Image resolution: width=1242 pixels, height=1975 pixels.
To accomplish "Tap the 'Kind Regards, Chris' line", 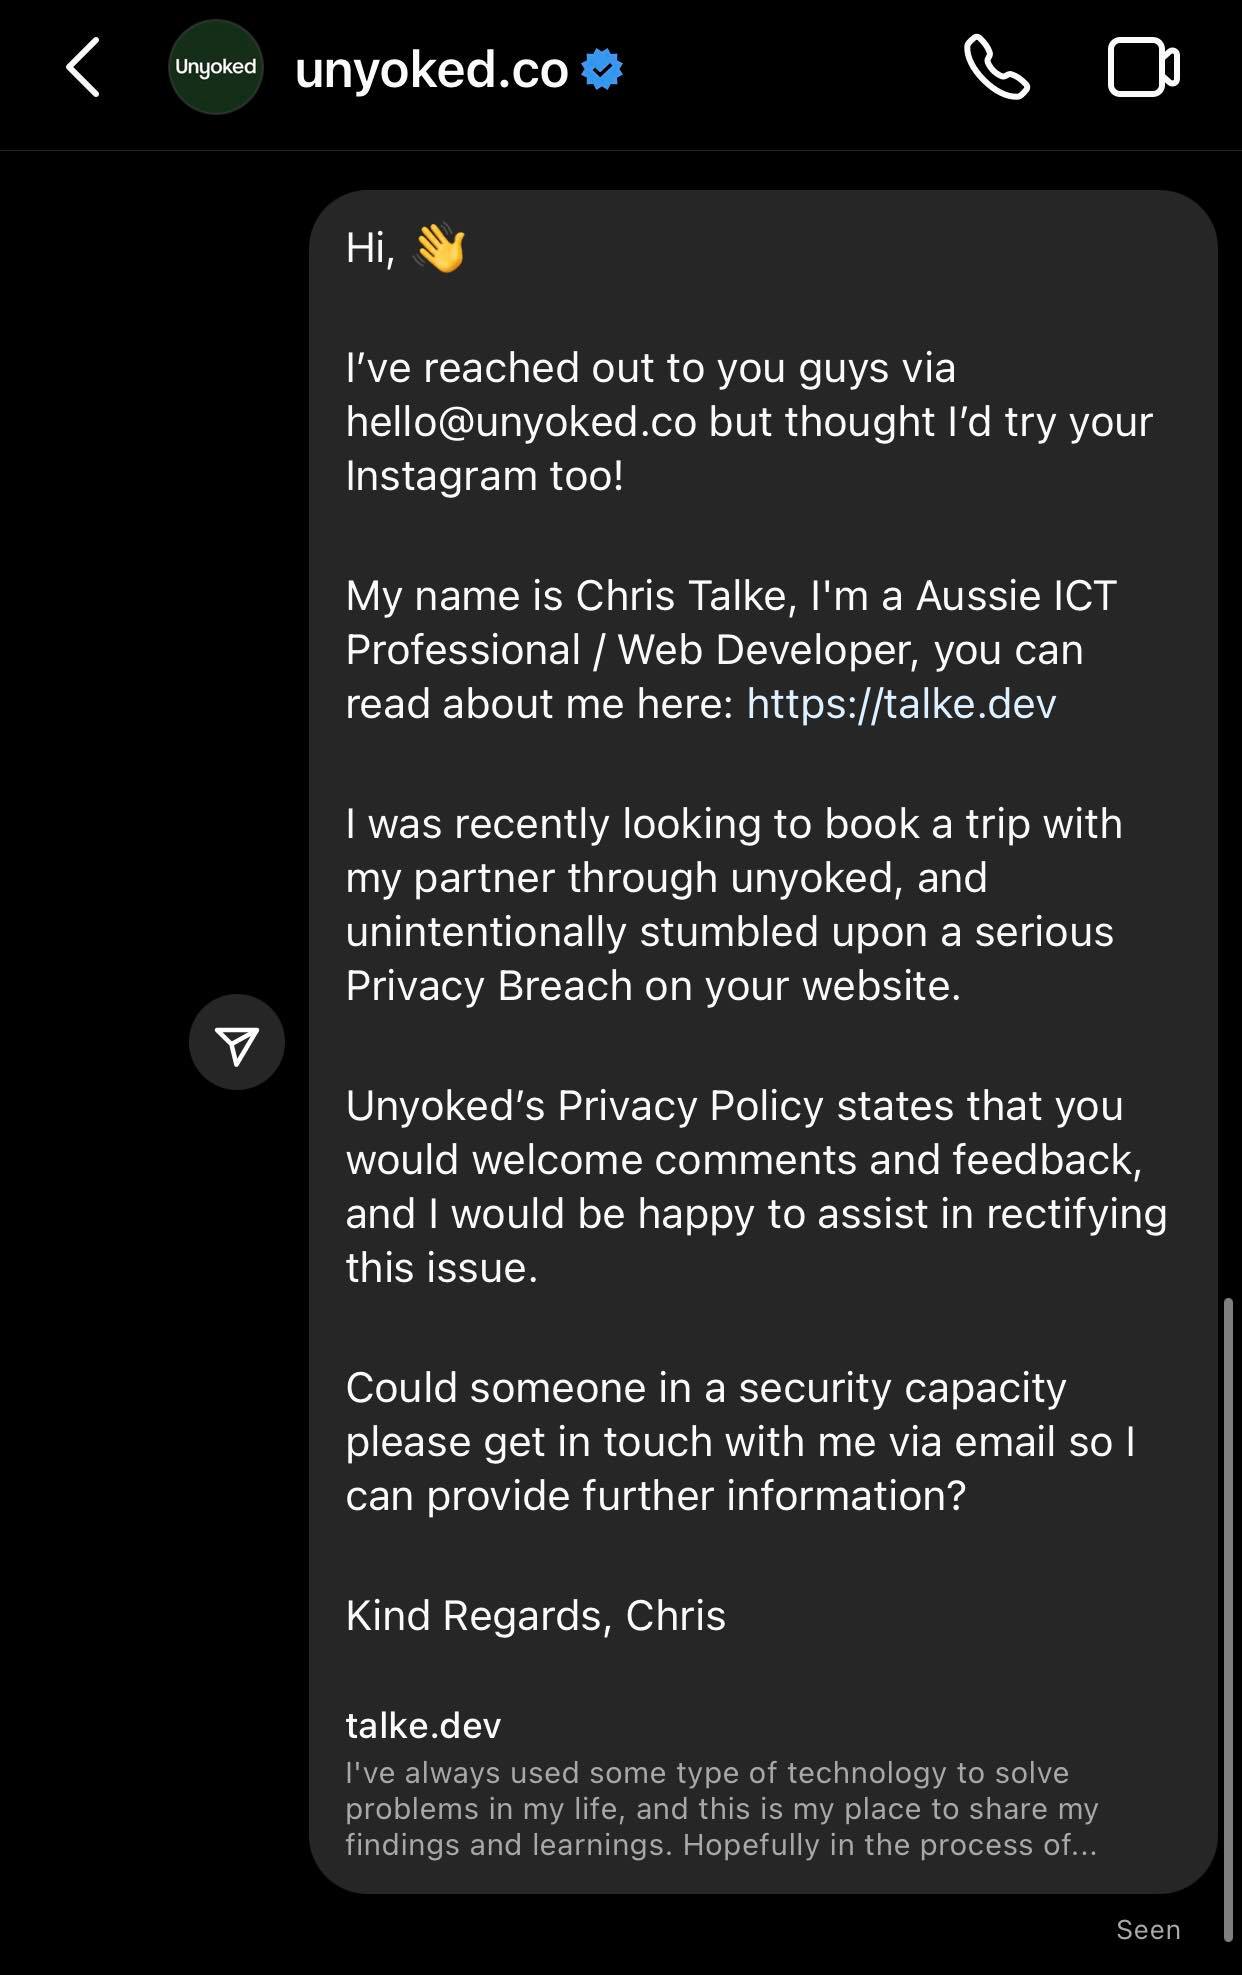I will (x=536, y=1616).
